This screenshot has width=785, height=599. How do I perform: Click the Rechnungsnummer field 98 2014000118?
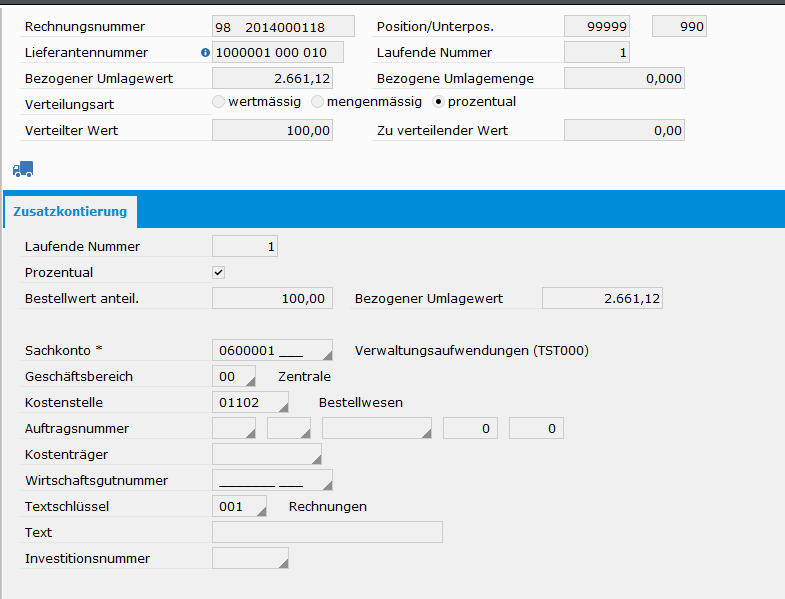(x=283, y=27)
